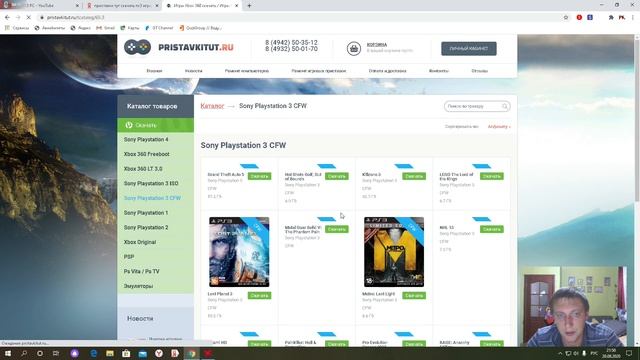Launch Microsoft Edge from the taskbar
The width and height of the screenshot is (640, 360).
pyautogui.click(x=93, y=353)
